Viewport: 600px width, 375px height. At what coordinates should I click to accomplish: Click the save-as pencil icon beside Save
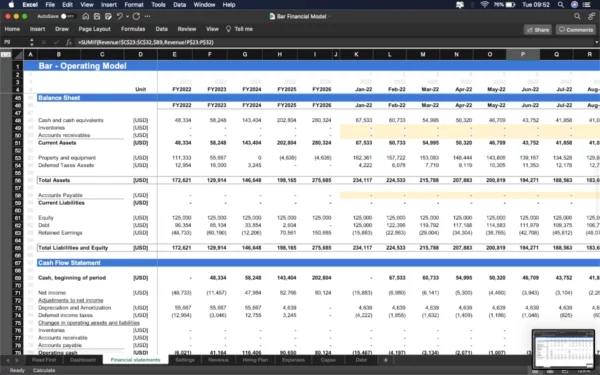click(x=108, y=16)
